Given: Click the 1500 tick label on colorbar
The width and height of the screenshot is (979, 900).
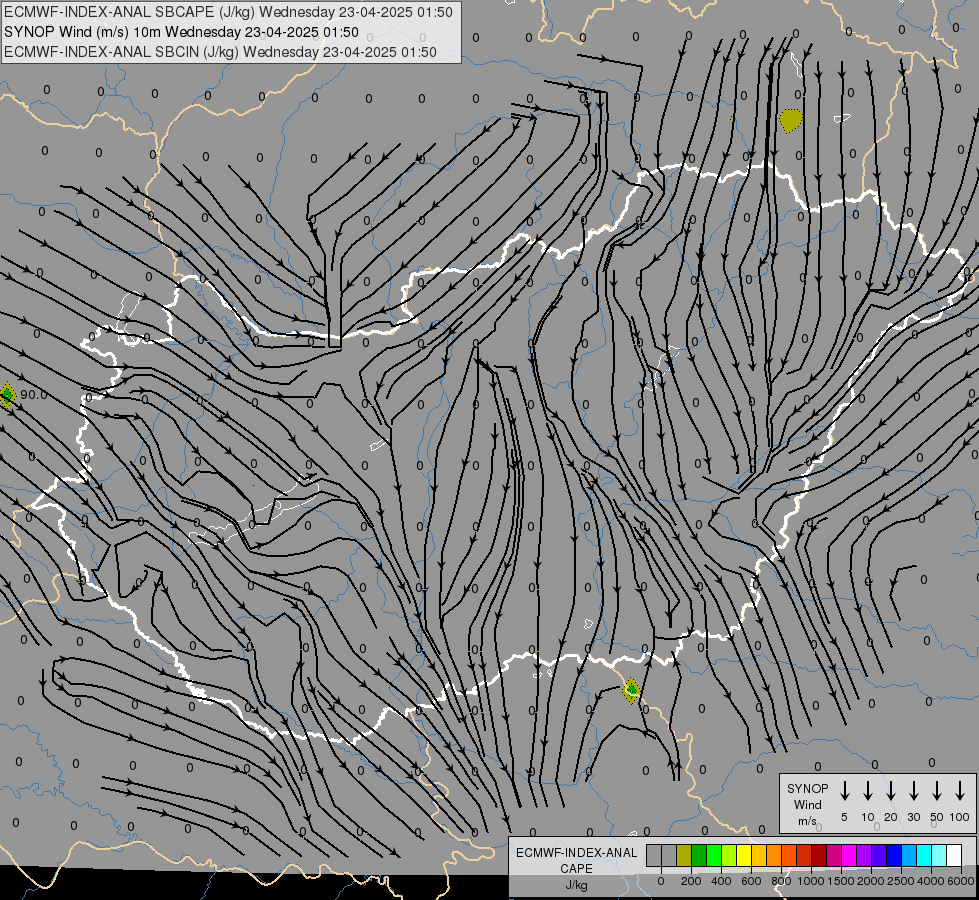Looking at the screenshot, I should coord(841,881).
